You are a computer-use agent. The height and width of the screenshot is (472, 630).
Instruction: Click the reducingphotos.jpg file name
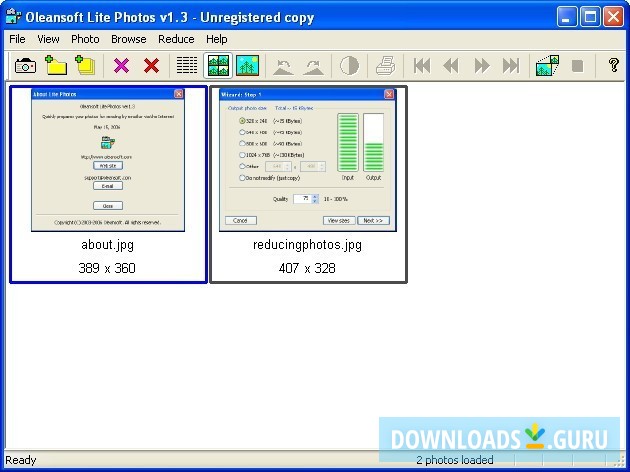(307, 245)
